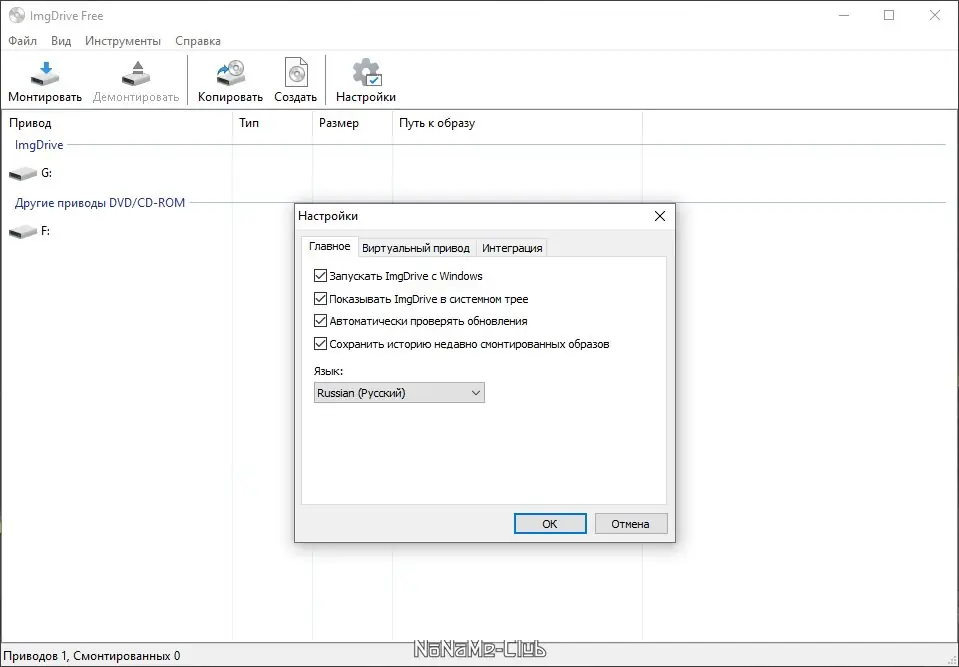Open the Вид menu
Viewport: 959px width, 667px height.
(61, 41)
